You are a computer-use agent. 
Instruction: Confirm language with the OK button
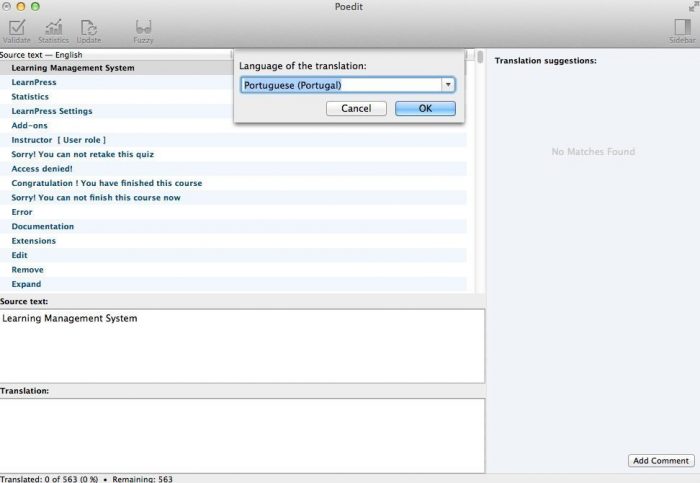pyautogui.click(x=425, y=108)
